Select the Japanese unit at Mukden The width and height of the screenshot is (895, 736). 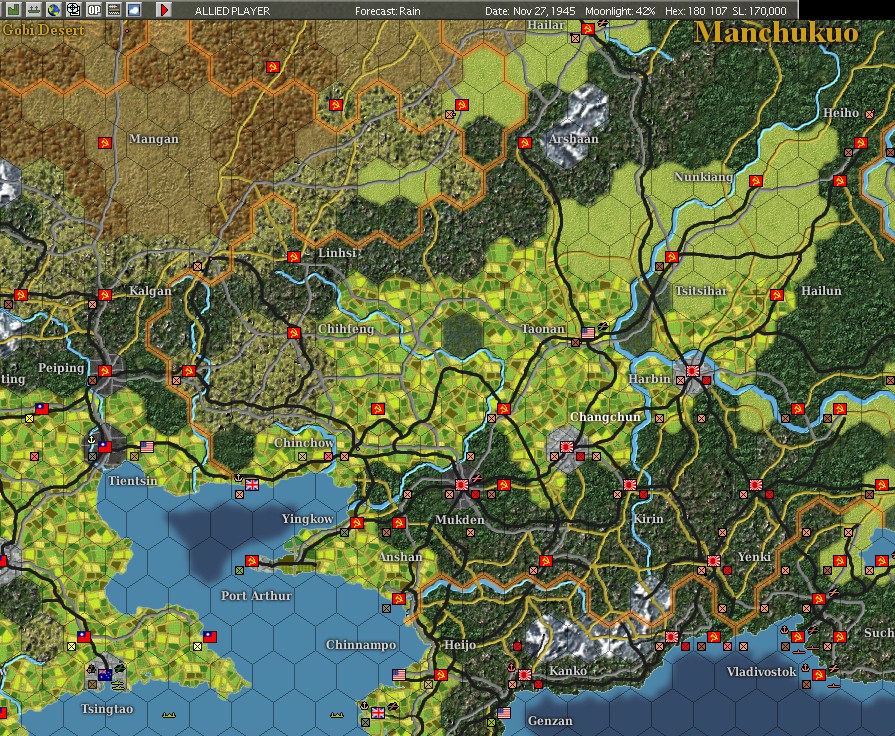coord(462,485)
